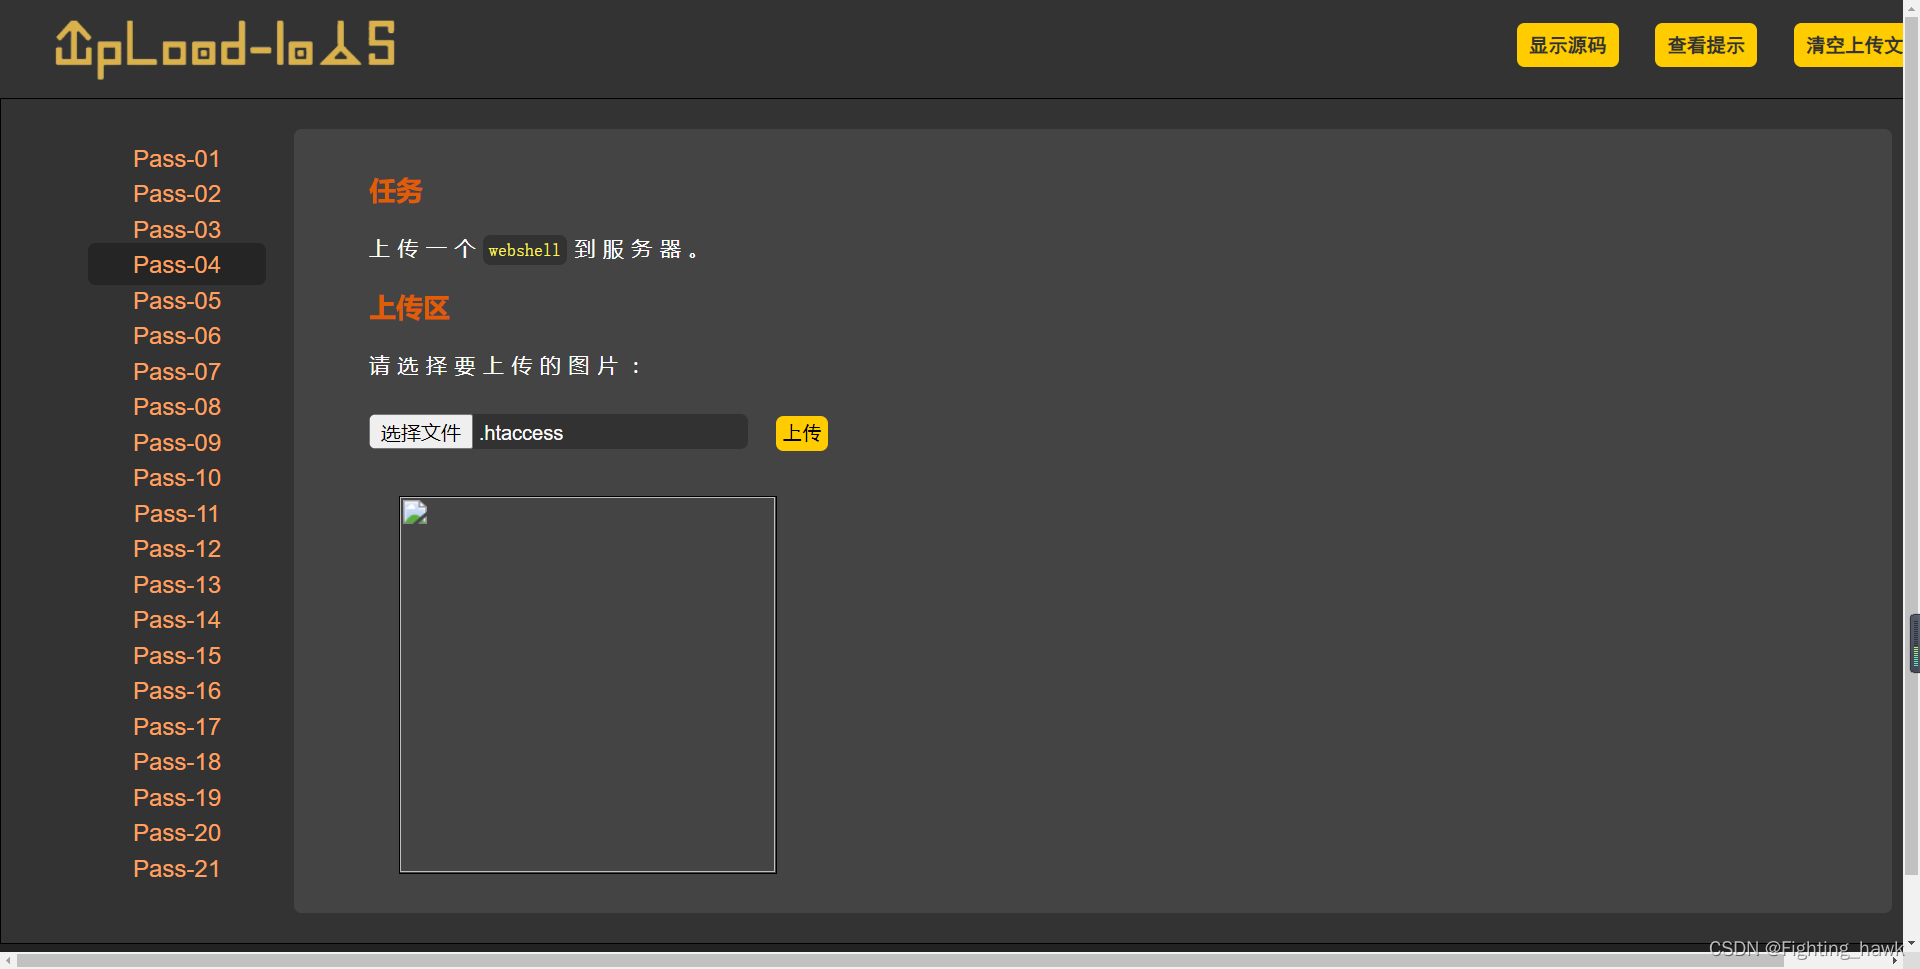Select Pass-16
Image resolution: width=1920 pixels, height=969 pixels.
(177, 691)
